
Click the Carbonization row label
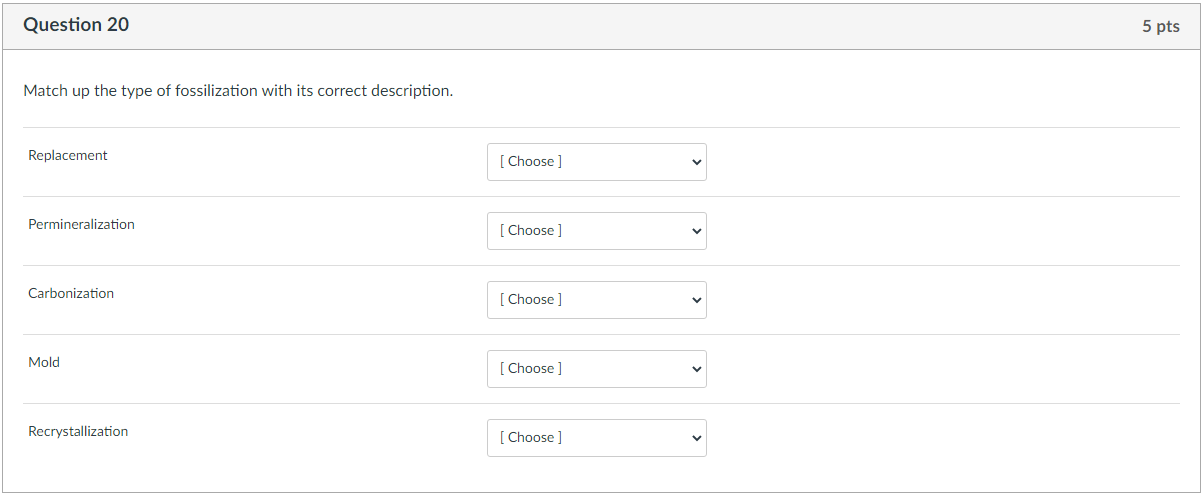point(71,294)
